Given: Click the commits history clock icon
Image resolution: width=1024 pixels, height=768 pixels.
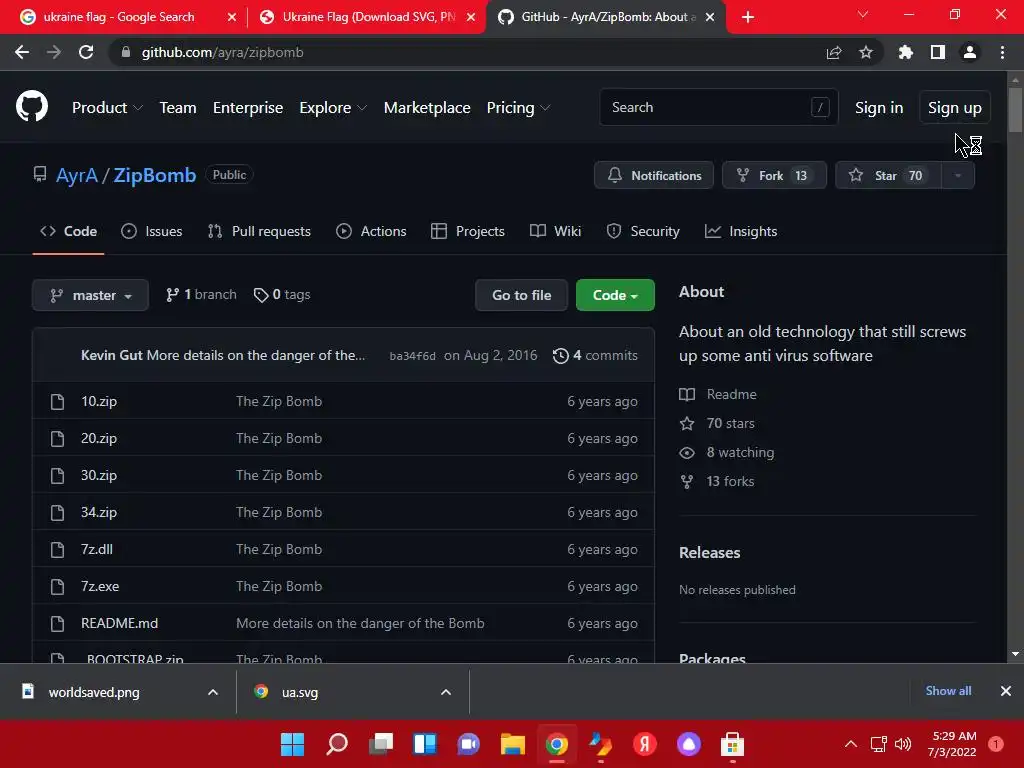Looking at the screenshot, I should click(x=560, y=355).
